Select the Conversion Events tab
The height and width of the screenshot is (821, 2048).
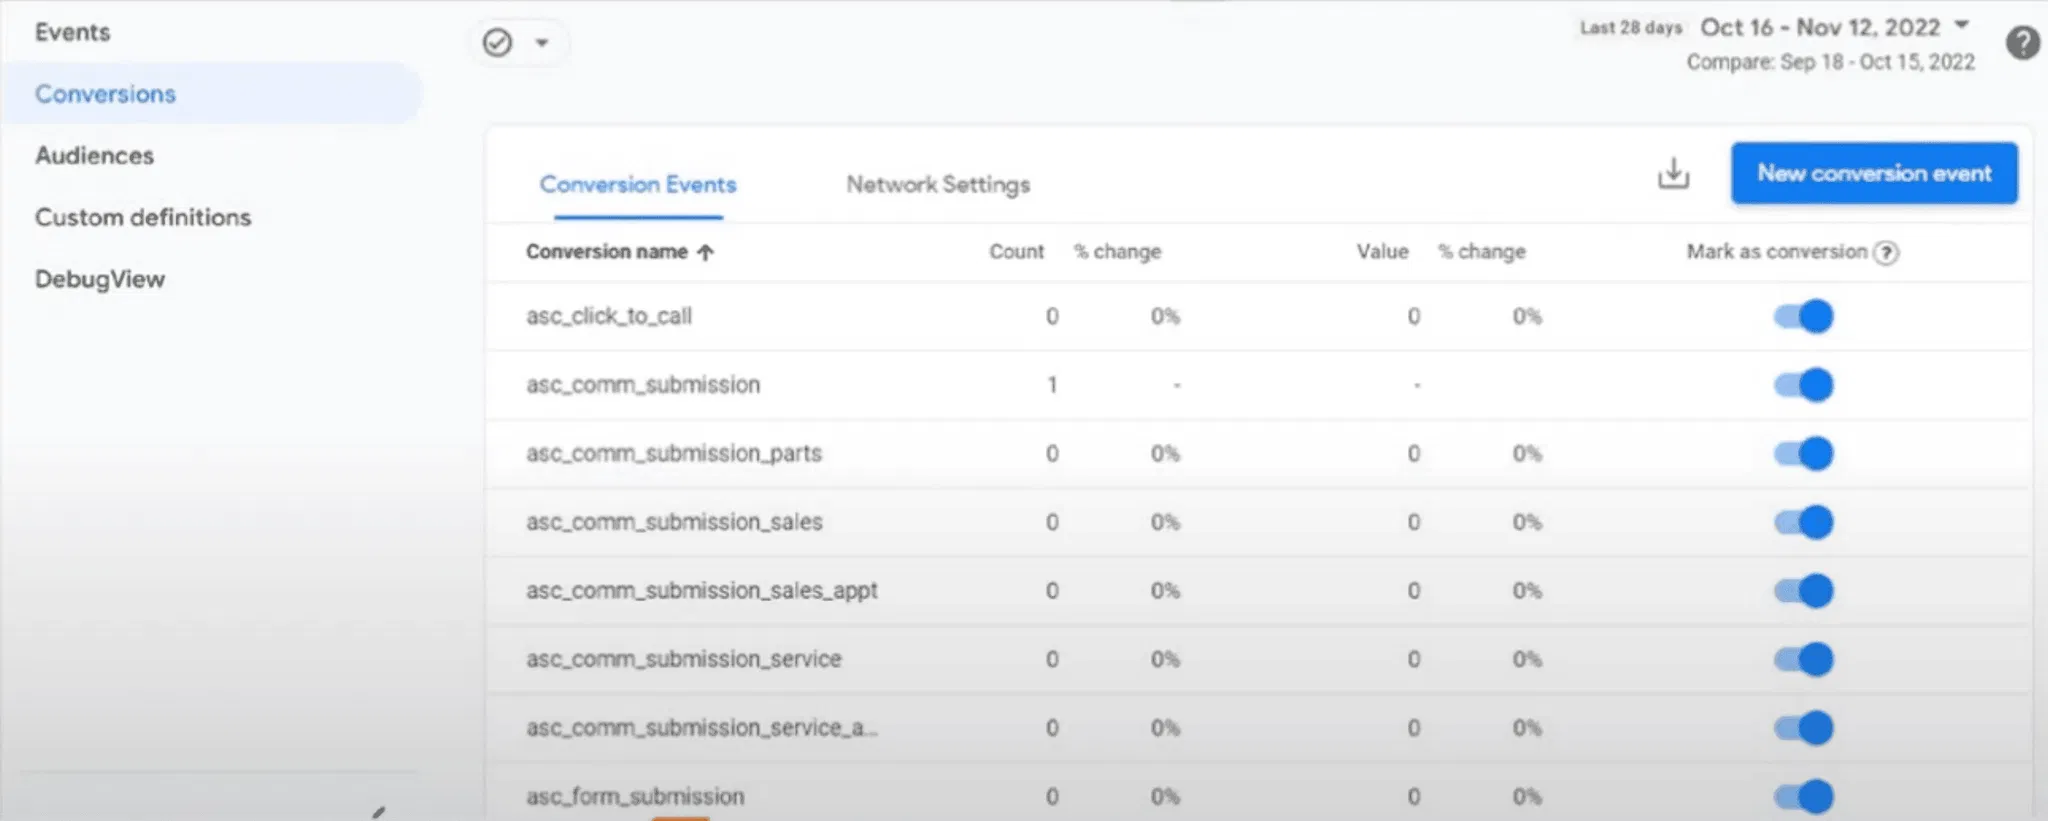pos(638,185)
